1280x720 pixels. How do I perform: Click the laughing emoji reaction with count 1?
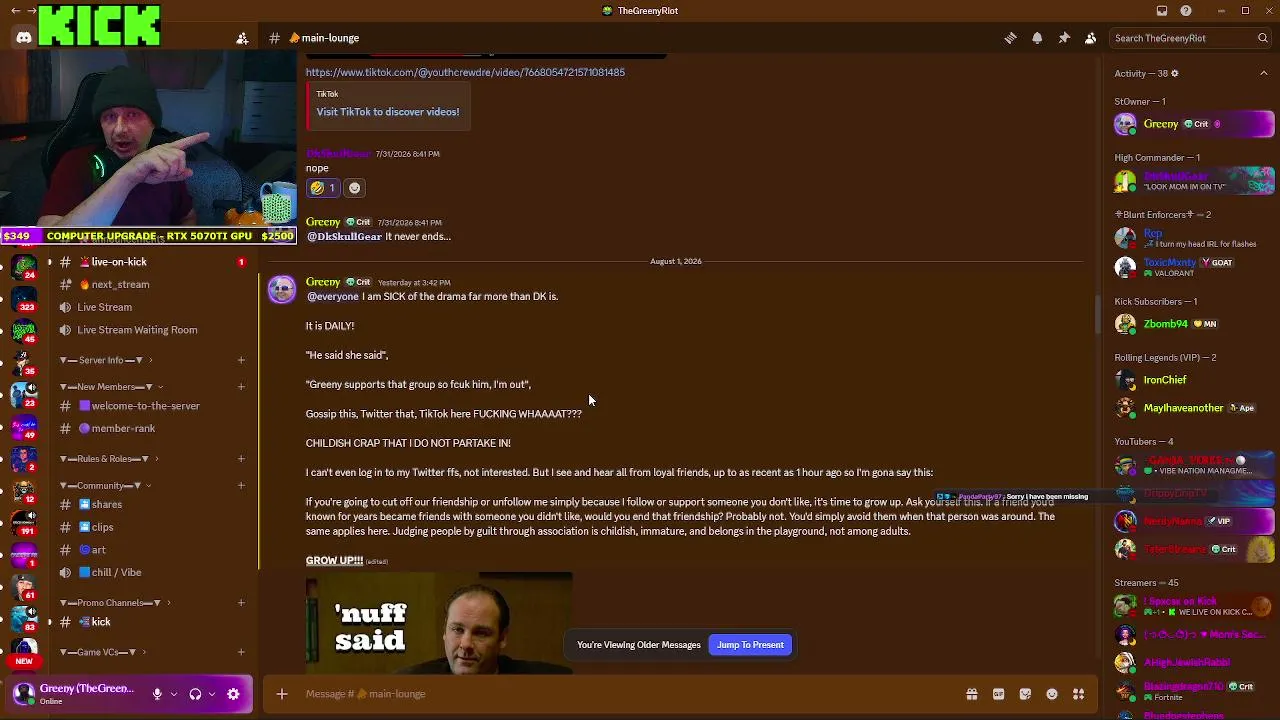[323, 188]
